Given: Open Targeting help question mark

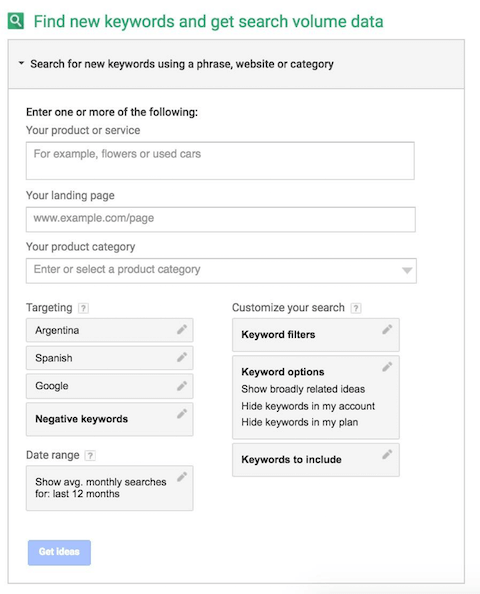Looking at the screenshot, I should (x=83, y=308).
